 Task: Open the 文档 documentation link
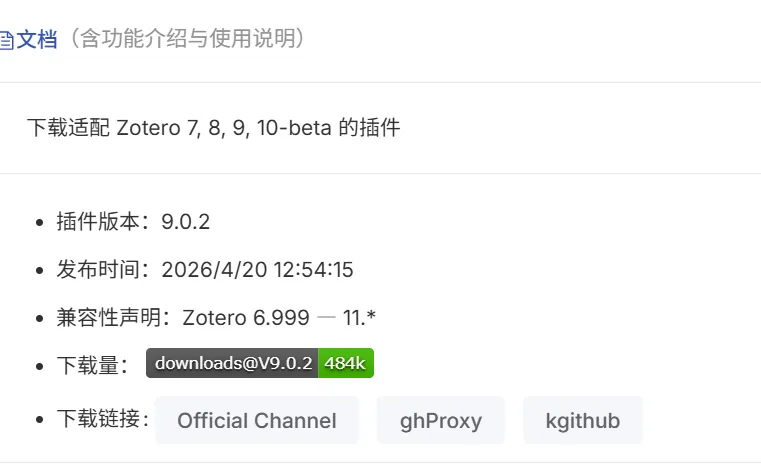pyautogui.click(x=36, y=39)
